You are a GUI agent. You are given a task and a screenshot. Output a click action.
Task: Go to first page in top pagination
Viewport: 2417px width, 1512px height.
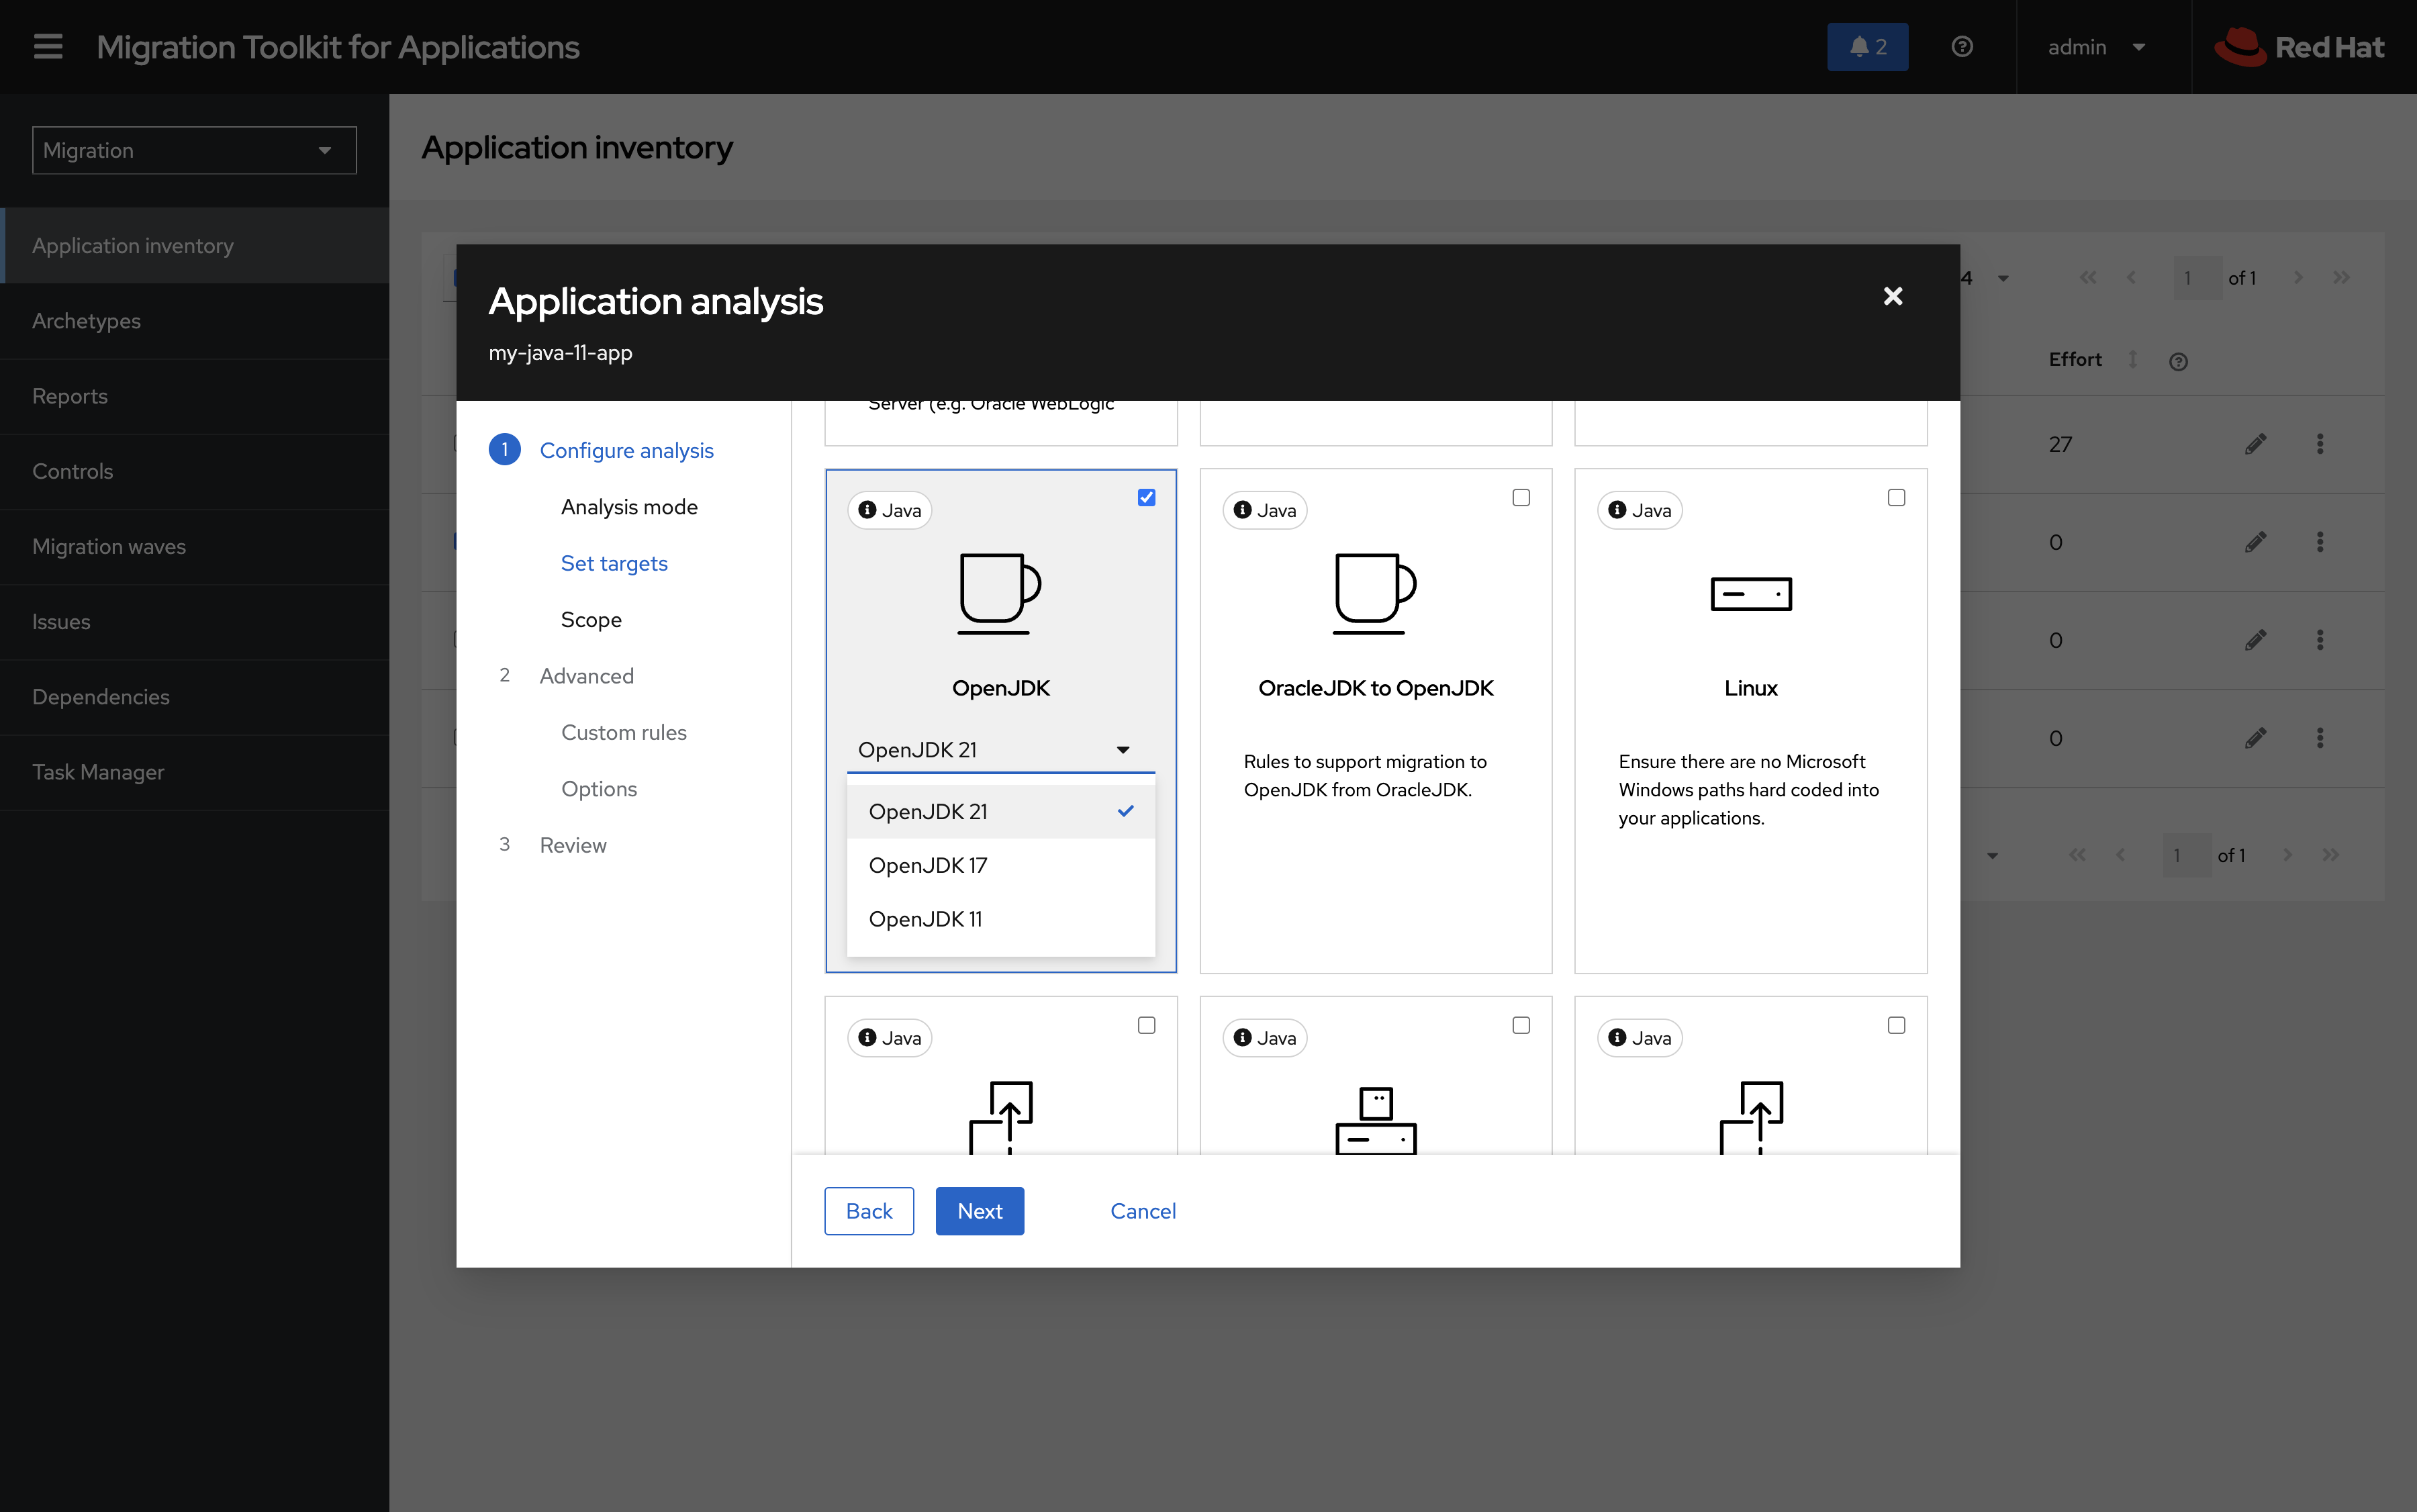[2088, 278]
